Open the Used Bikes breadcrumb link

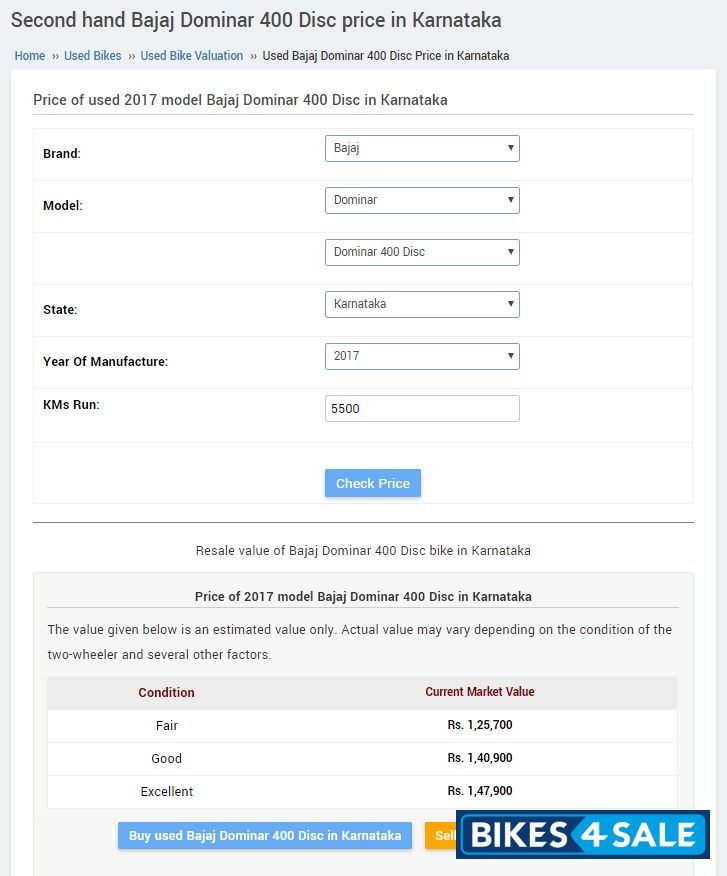point(93,56)
